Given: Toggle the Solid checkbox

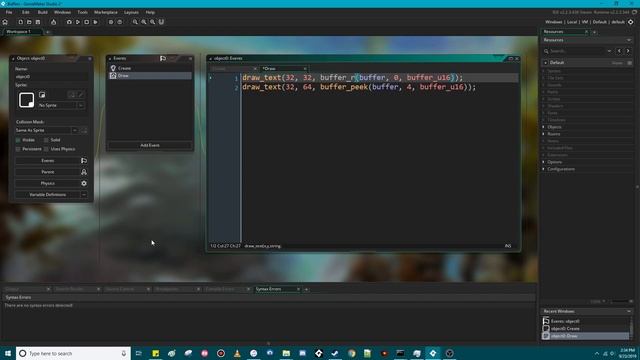Looking at the screenshot, I should tap(46, 140).
